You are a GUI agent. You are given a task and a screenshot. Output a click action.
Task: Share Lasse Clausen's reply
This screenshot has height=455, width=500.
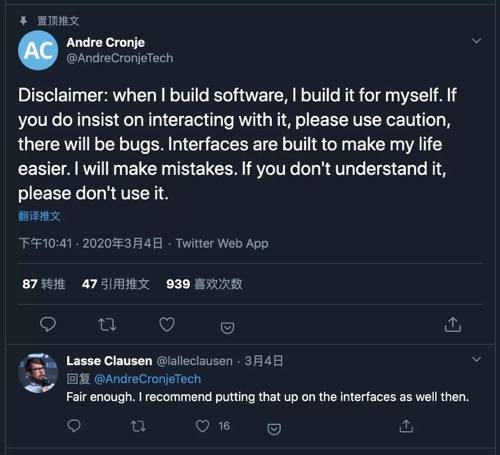[406, 426]
